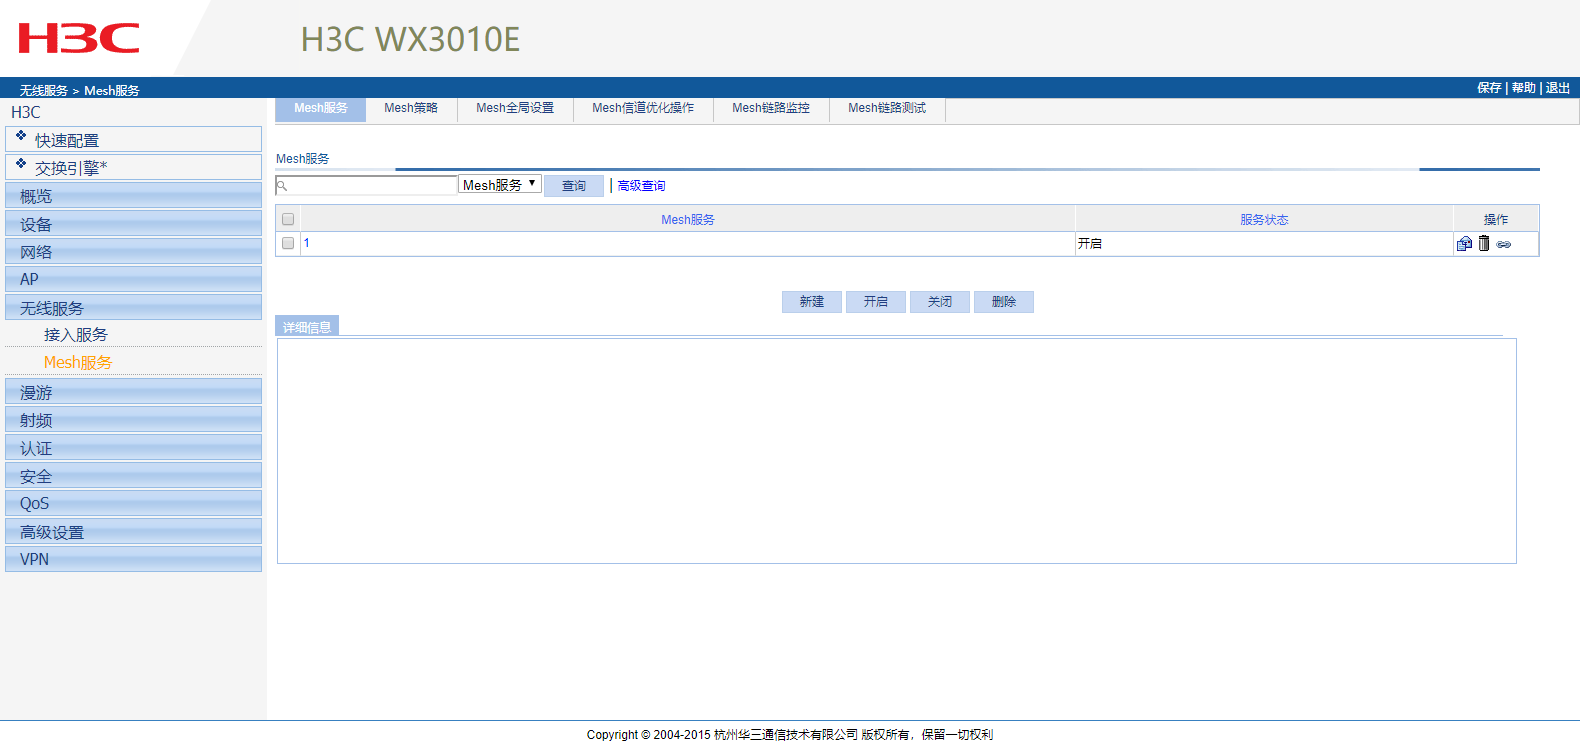The height and width of the screenshot is (747, 1580).
Task: Select Mesh服务 in the sidebar
Action: [78, 363]
